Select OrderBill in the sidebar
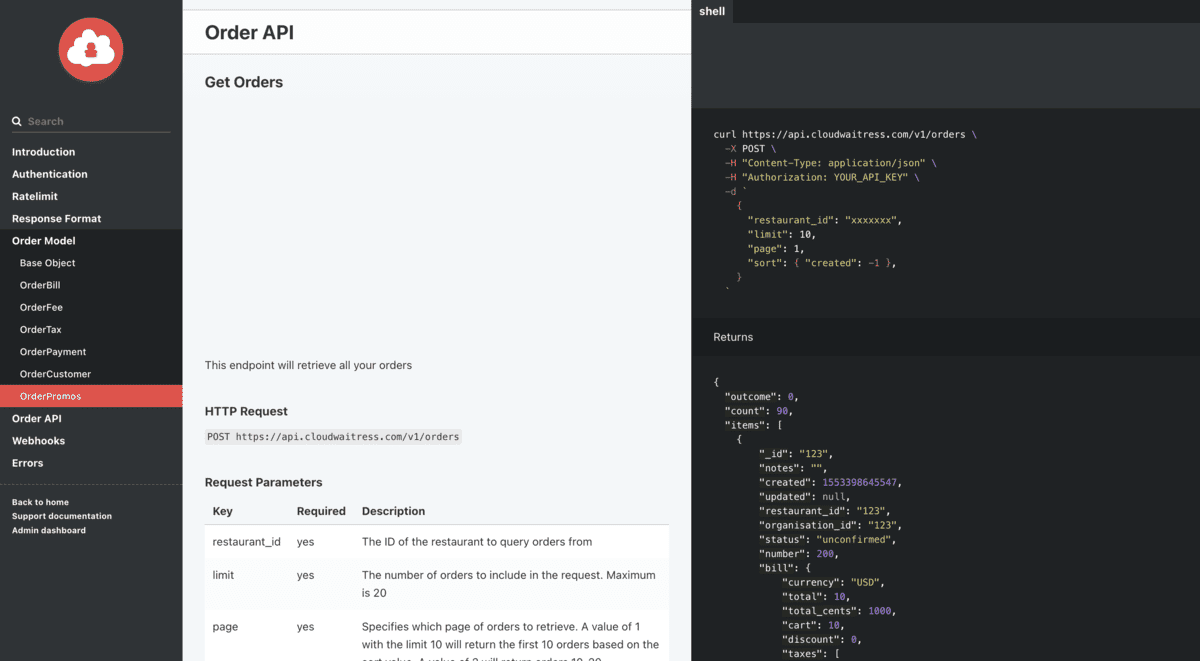The height and width of the screenshot is (661, 1200). point(40,285)
